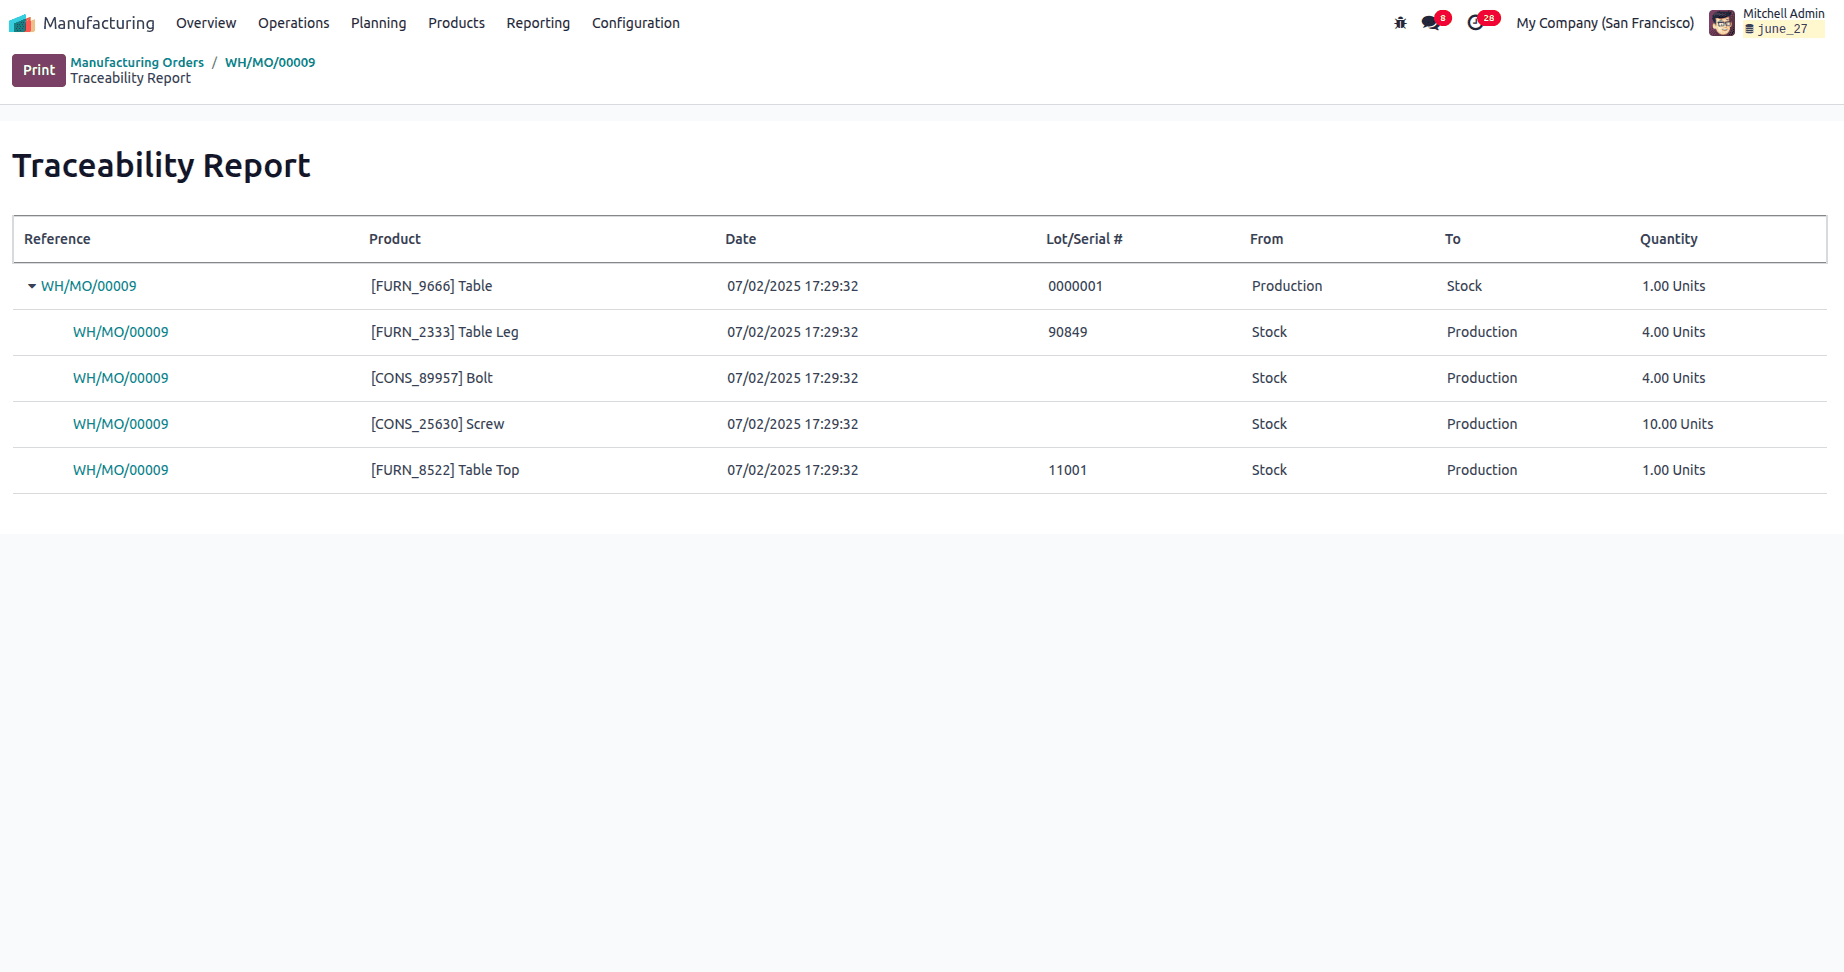The width and height of the screenshot is (1844, 972).
Task: Click the From column header
Action: (1267, 239)
